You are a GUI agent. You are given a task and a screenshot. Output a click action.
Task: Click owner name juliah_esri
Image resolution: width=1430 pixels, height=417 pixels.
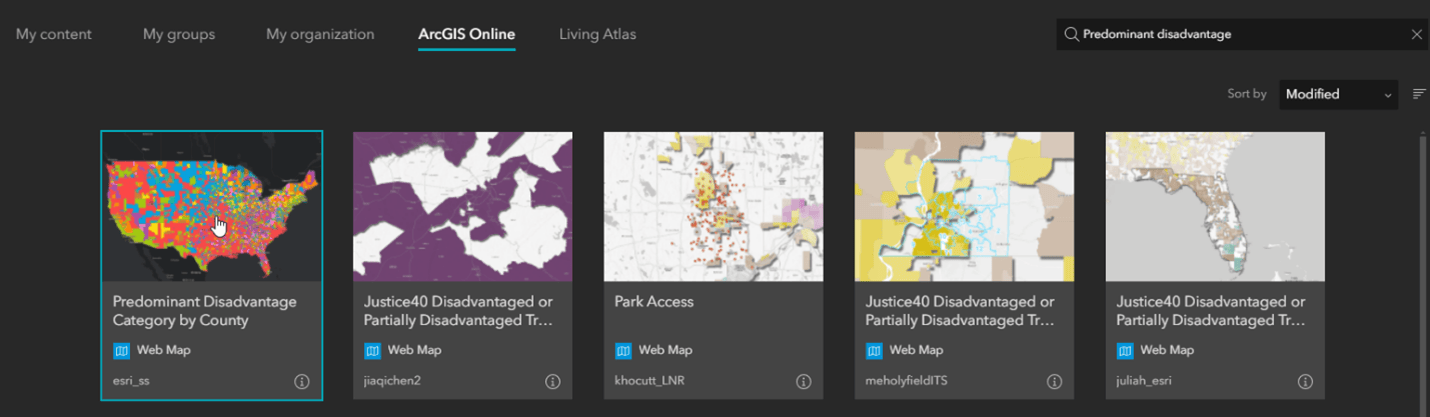[x=1144, y=381]
